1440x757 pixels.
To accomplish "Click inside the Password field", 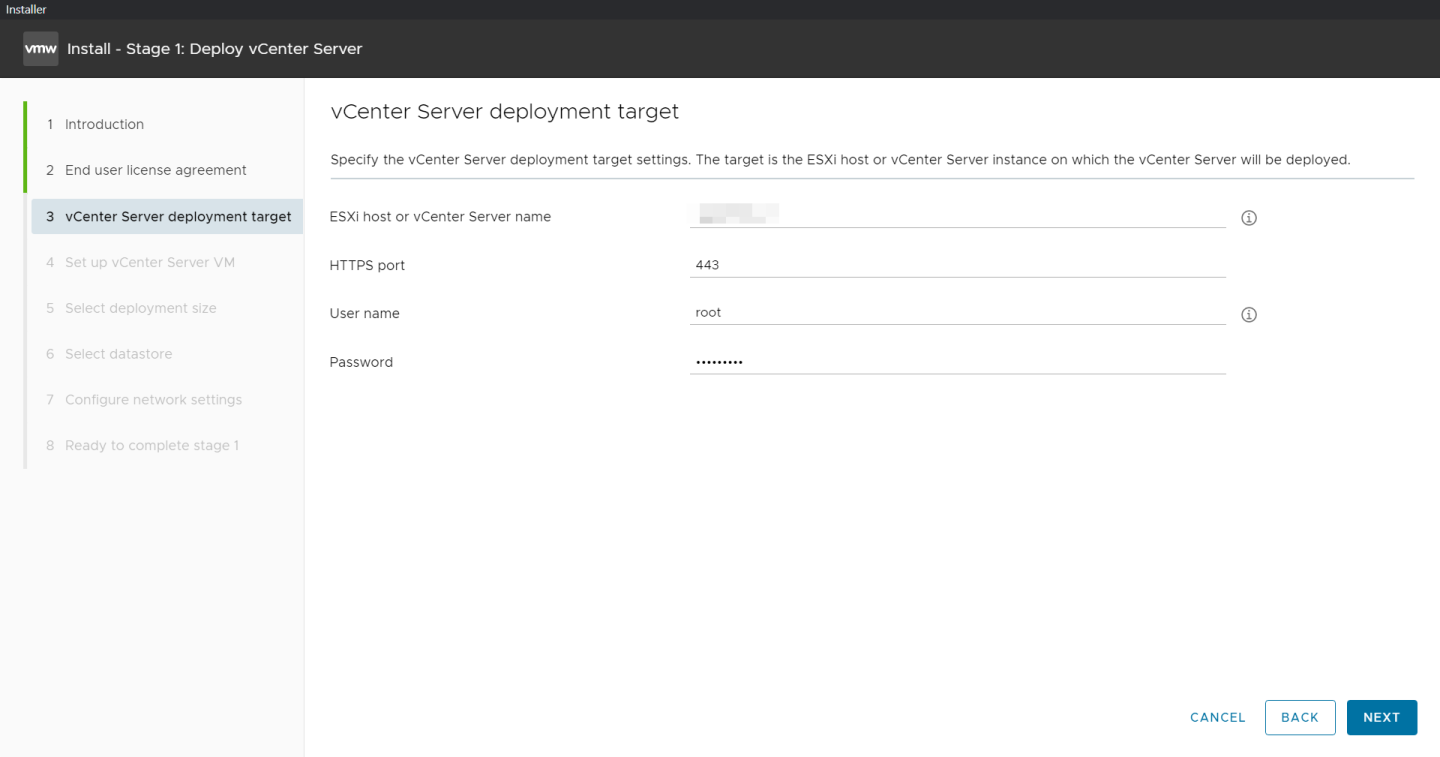I will point(957,360).
